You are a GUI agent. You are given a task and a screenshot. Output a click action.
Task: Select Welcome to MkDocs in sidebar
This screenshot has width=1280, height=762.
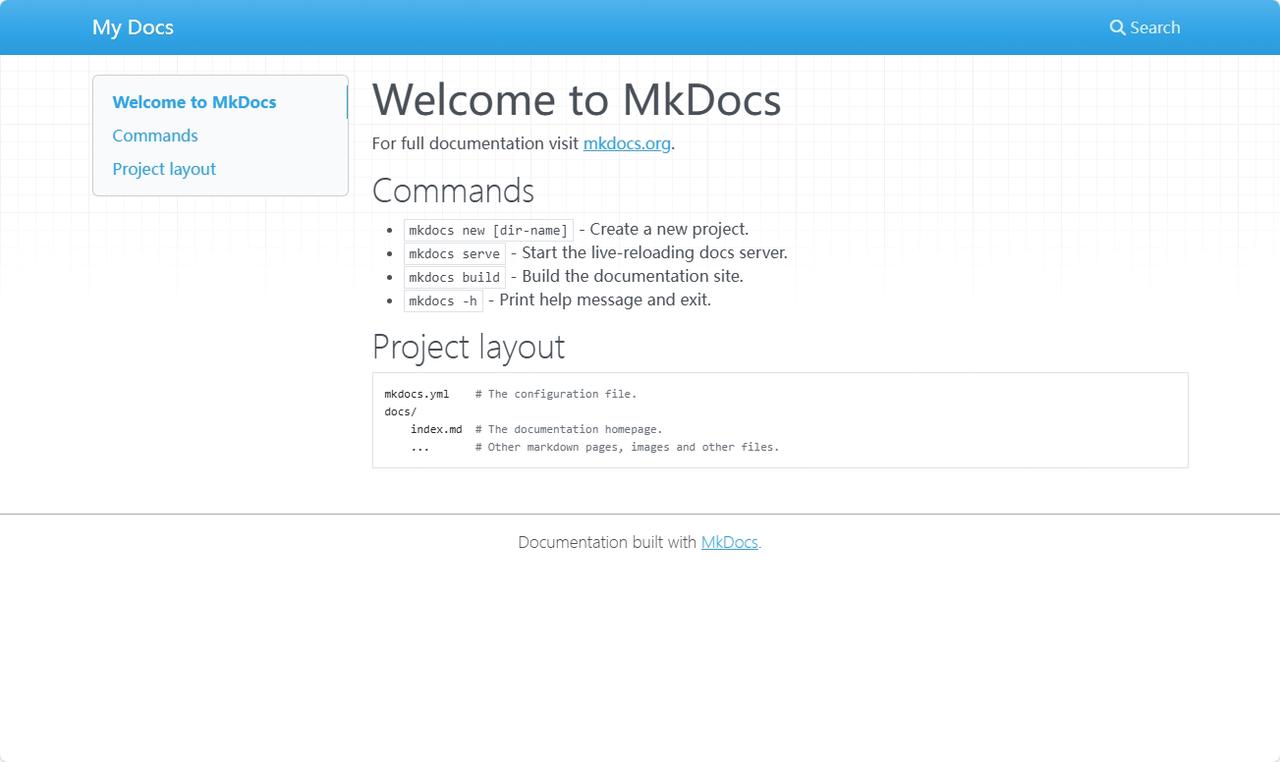click(x=194, y=102)
